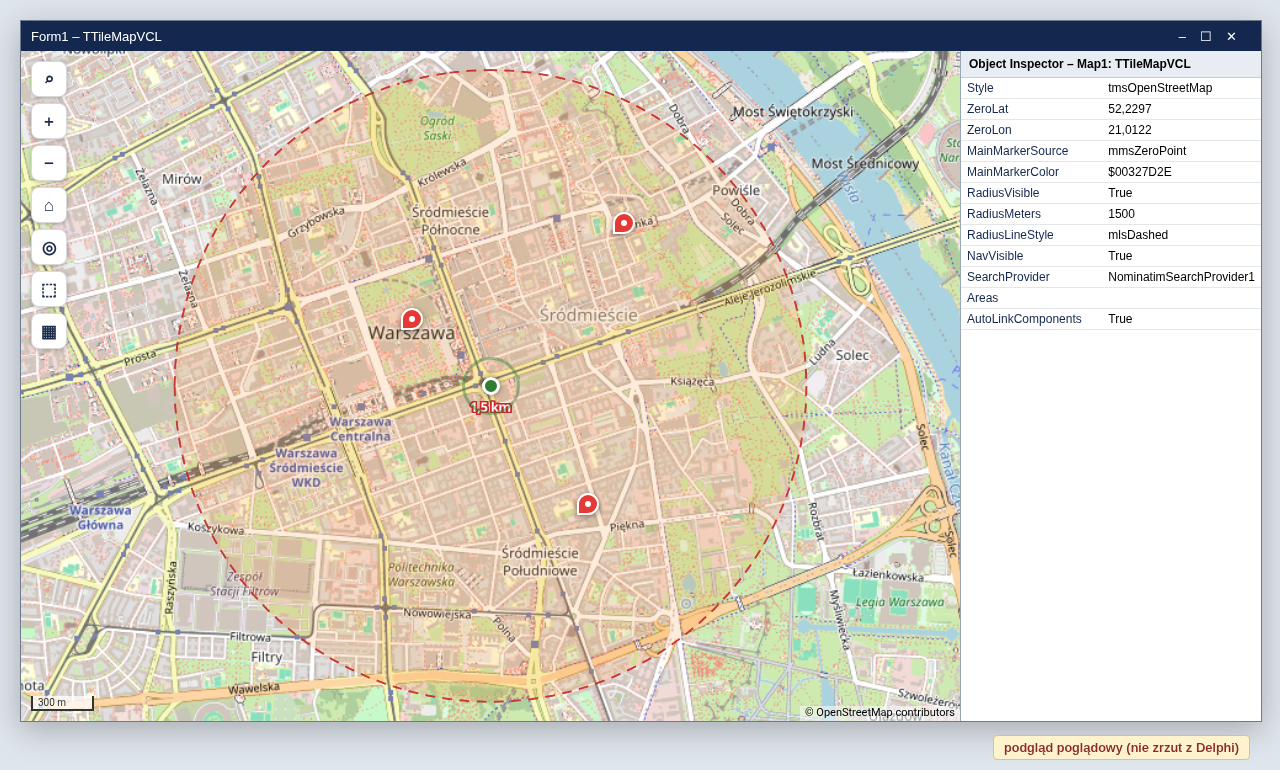Toggle the NavVisible True value
Image resolution: width=1280 pixels, height=770 pixels.
coord(1120,256)
